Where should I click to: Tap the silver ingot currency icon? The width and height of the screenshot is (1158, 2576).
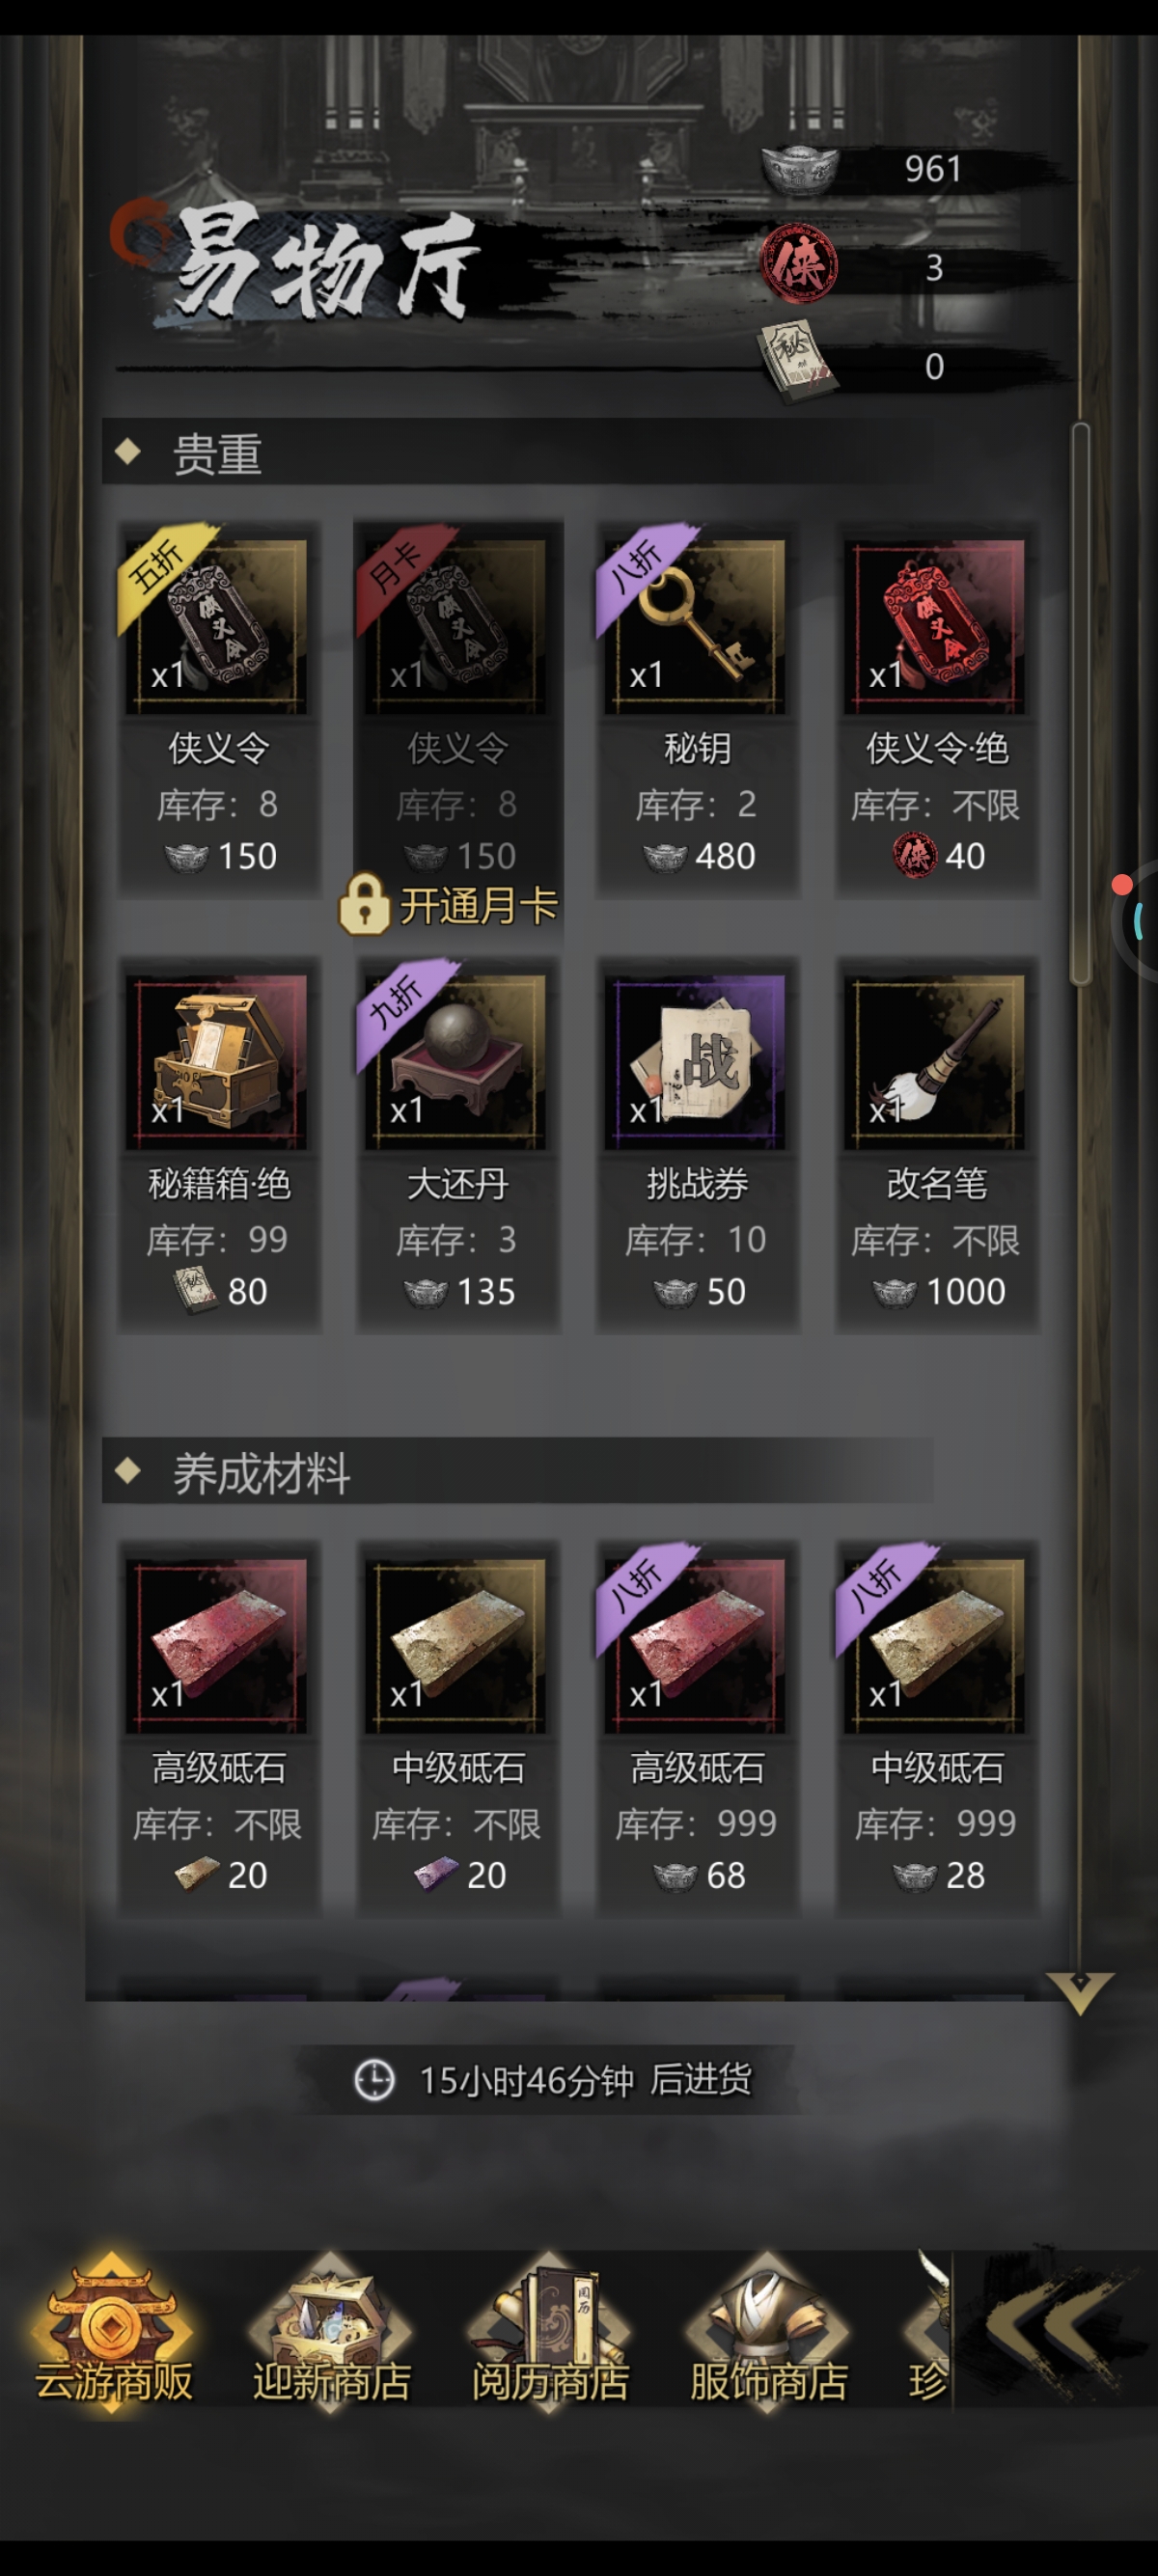click(x=799, y=170)
